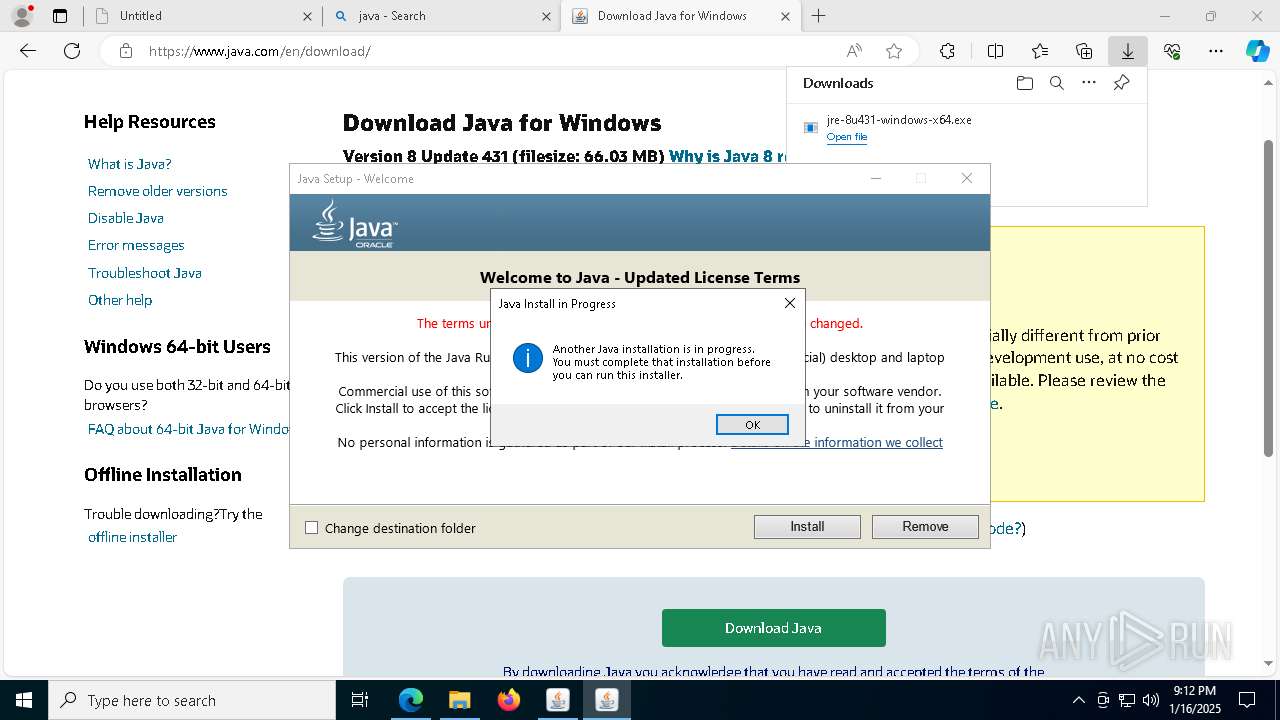Click OK in the Java Install in Progress dialog
1280x720 pixels.
click(x=752, y=425)
